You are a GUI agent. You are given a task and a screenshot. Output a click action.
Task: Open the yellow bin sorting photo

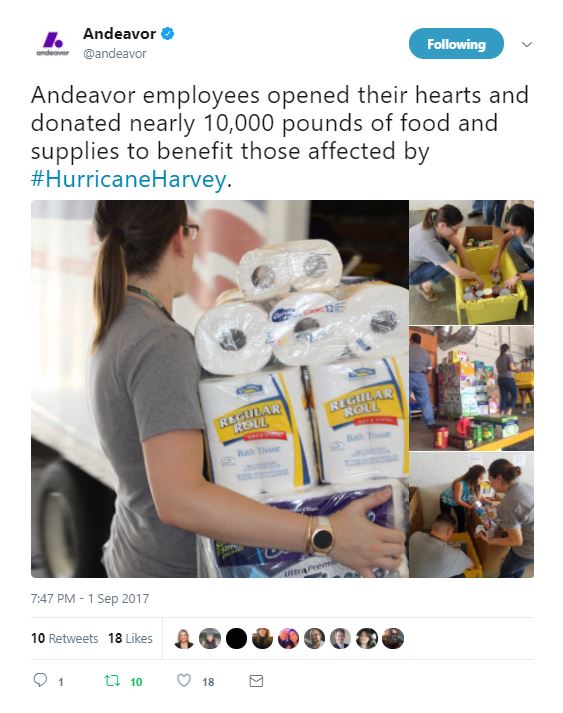[472, 262]
